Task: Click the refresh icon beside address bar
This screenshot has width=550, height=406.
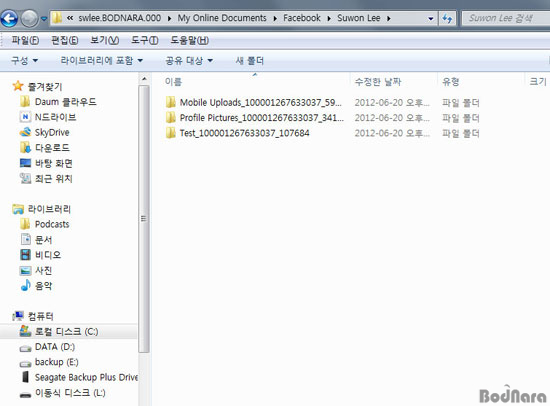Action: (x=447, y=18)
